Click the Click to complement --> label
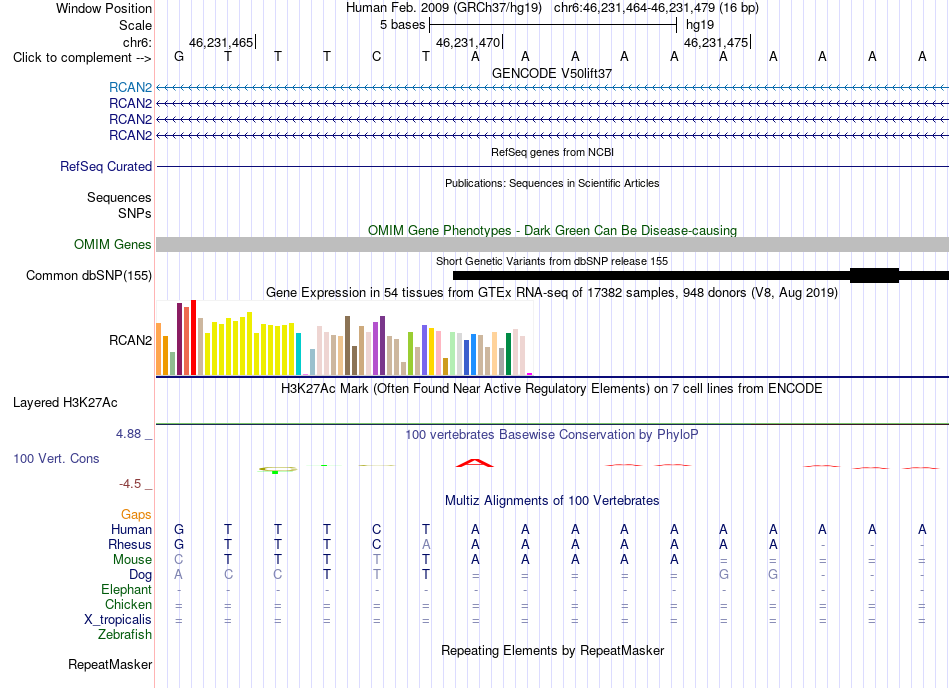 click(x=82, y=58)
